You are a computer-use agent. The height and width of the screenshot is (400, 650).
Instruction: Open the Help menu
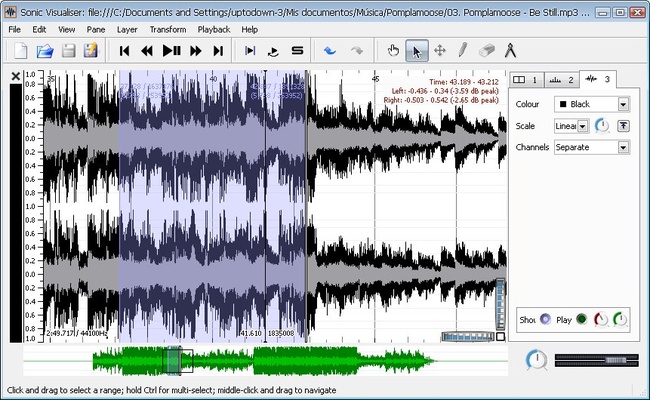[x=250, y=29]
